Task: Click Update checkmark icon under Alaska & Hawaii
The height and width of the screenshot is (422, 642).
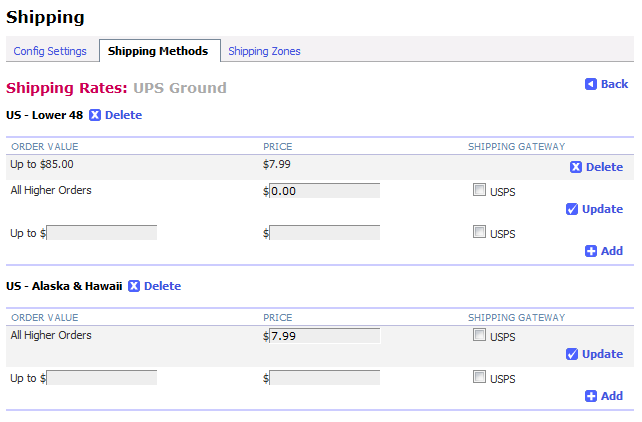Action: tap(572, 354)
